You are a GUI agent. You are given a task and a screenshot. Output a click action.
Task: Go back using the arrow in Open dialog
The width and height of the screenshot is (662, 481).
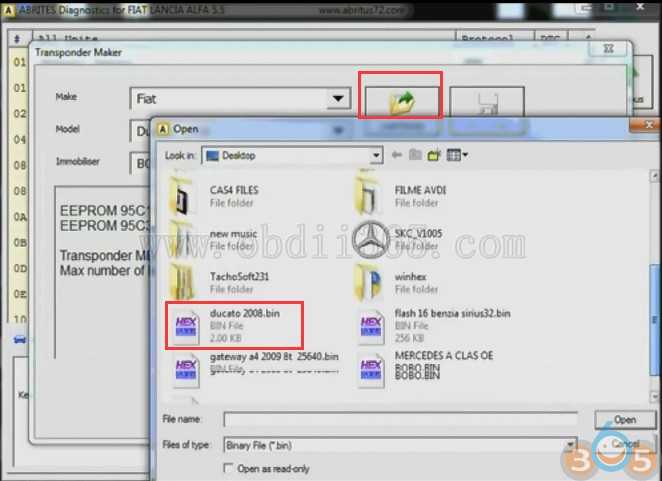click(x=396, y=155)
